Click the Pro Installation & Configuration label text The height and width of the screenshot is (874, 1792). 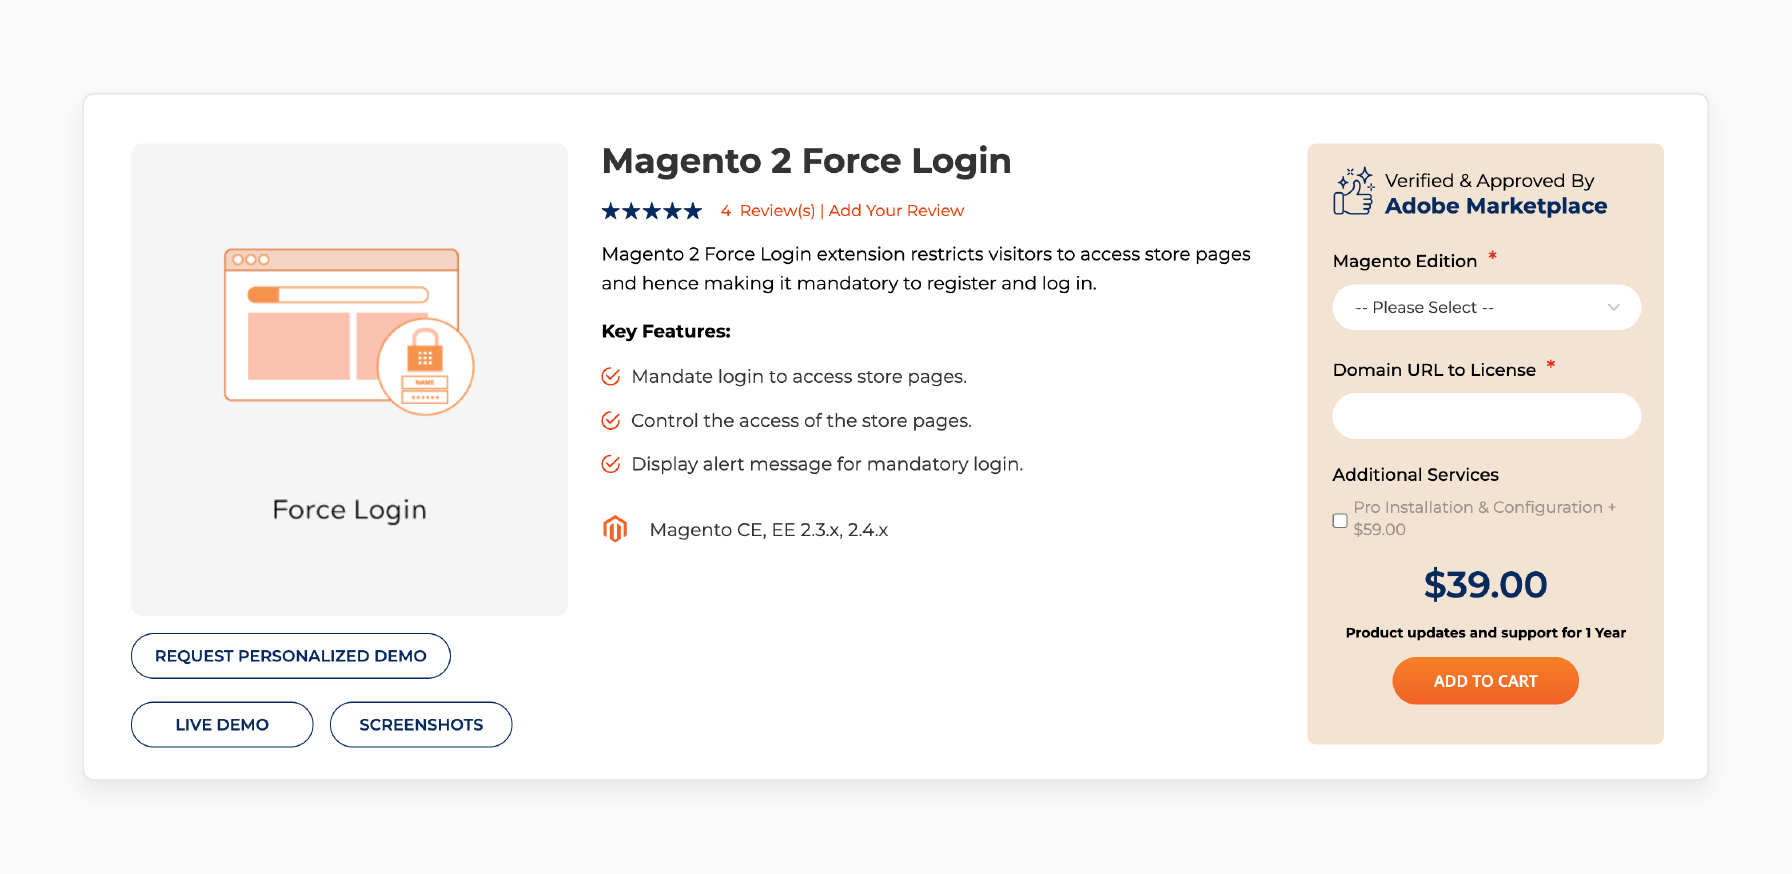pyautogui.click(x=1484, y=518)
